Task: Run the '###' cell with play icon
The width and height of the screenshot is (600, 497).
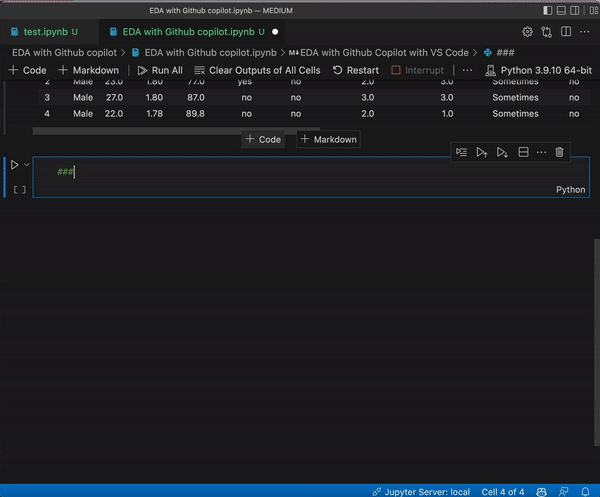Action: 15,165
